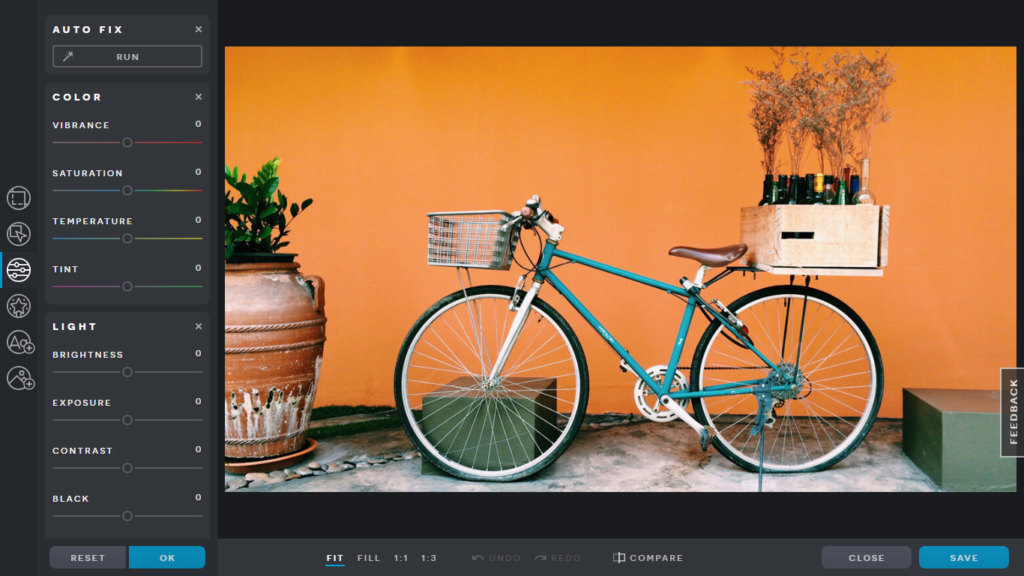Select the Fit view tab
The height and width of the screenshot is (576, 1024).
click(335, 558)
